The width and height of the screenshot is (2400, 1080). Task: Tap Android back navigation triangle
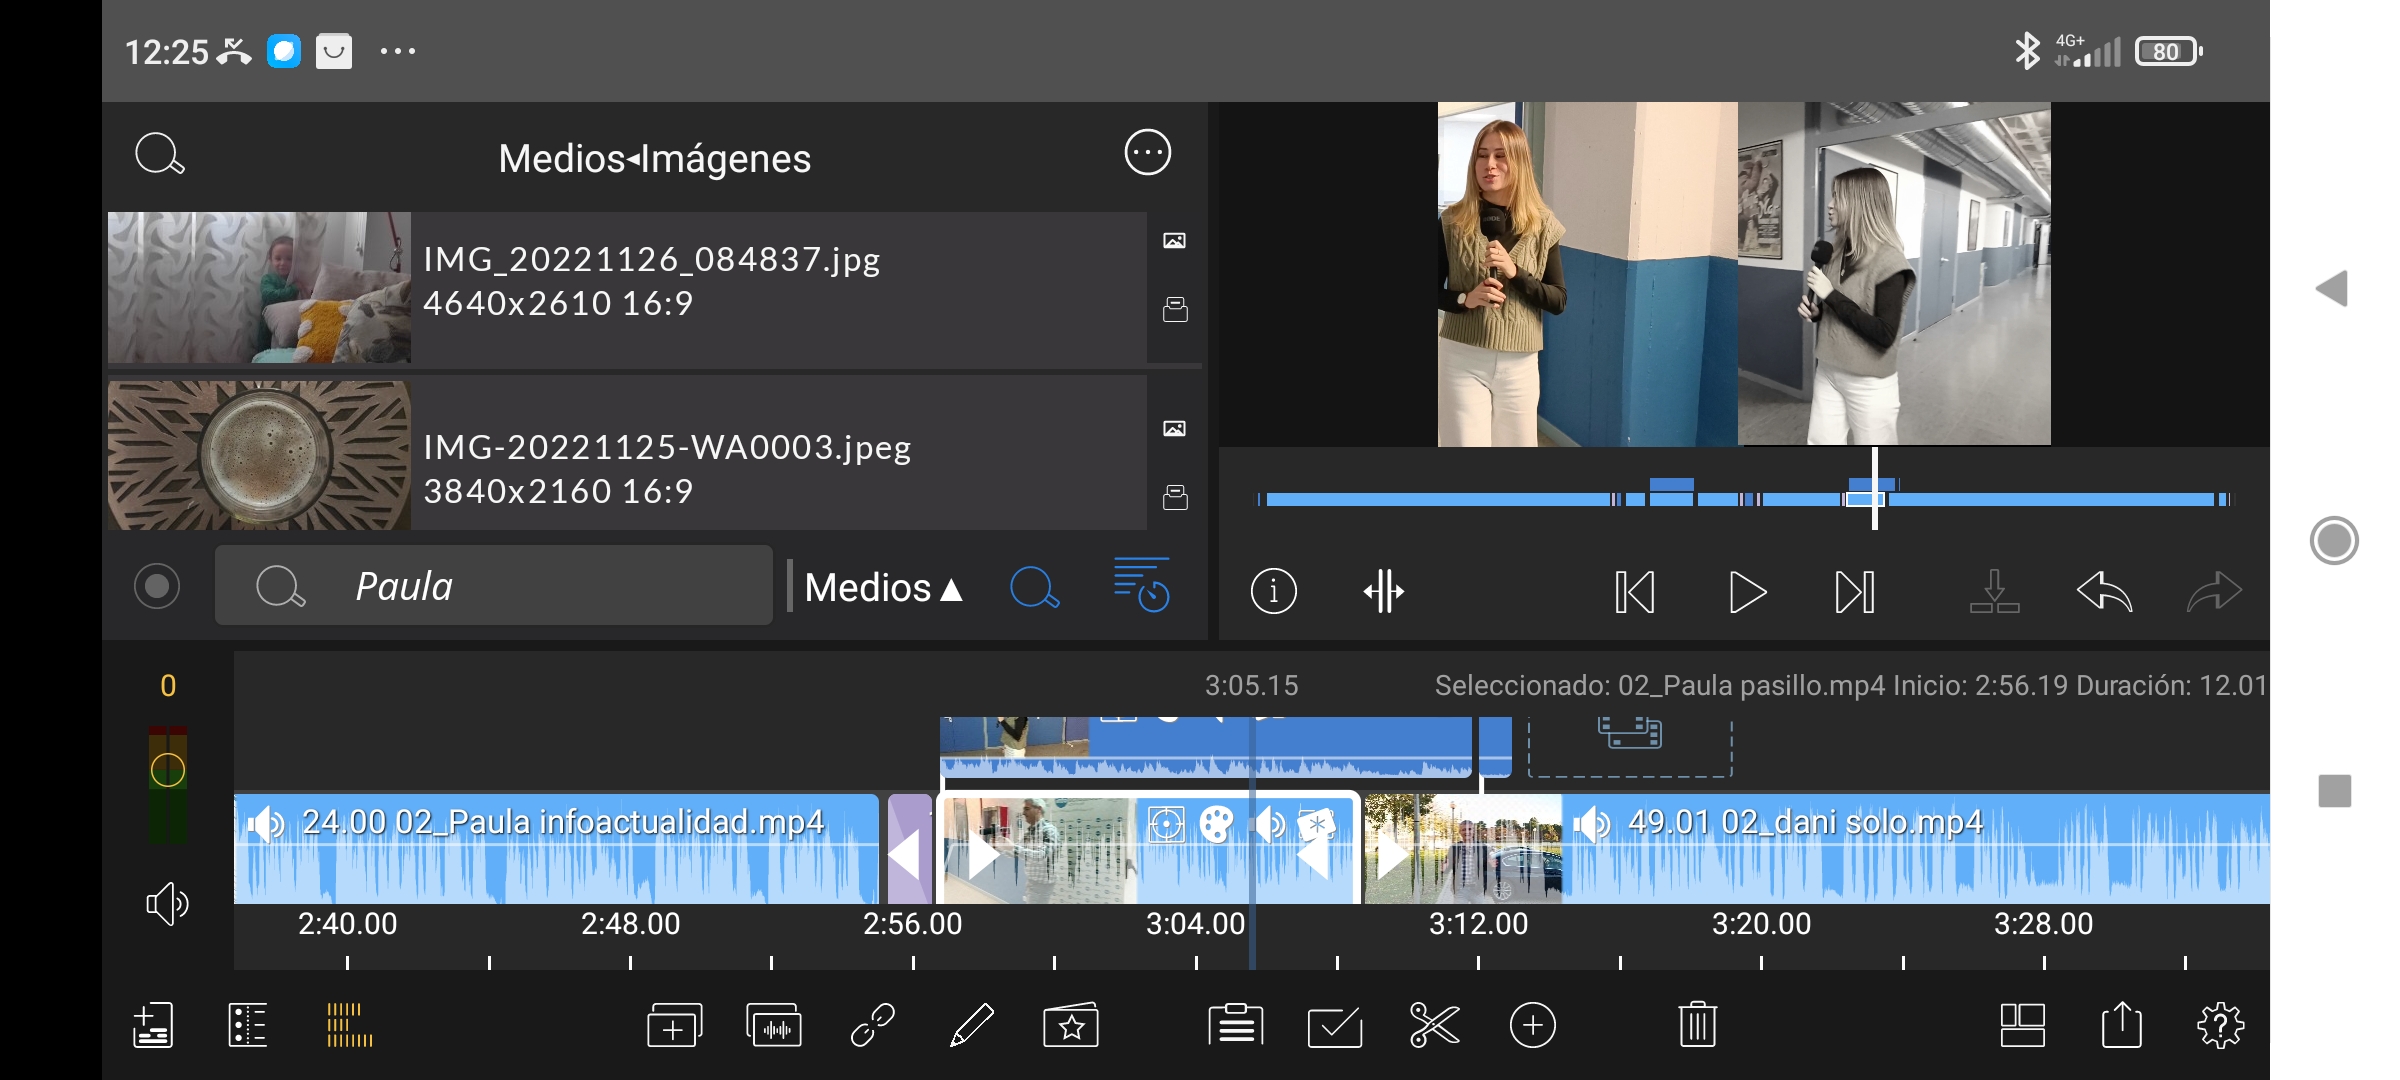pos(2333,289)
